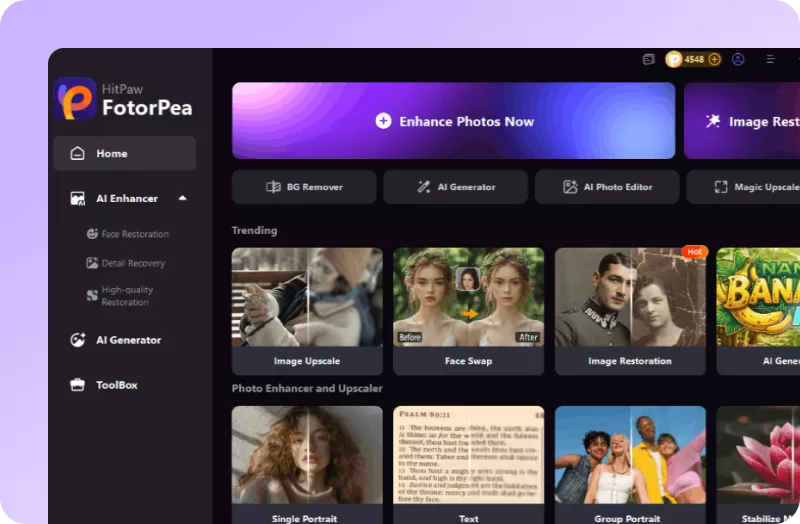Click the AI Generator sidebar icon

[x=77, y=340]
